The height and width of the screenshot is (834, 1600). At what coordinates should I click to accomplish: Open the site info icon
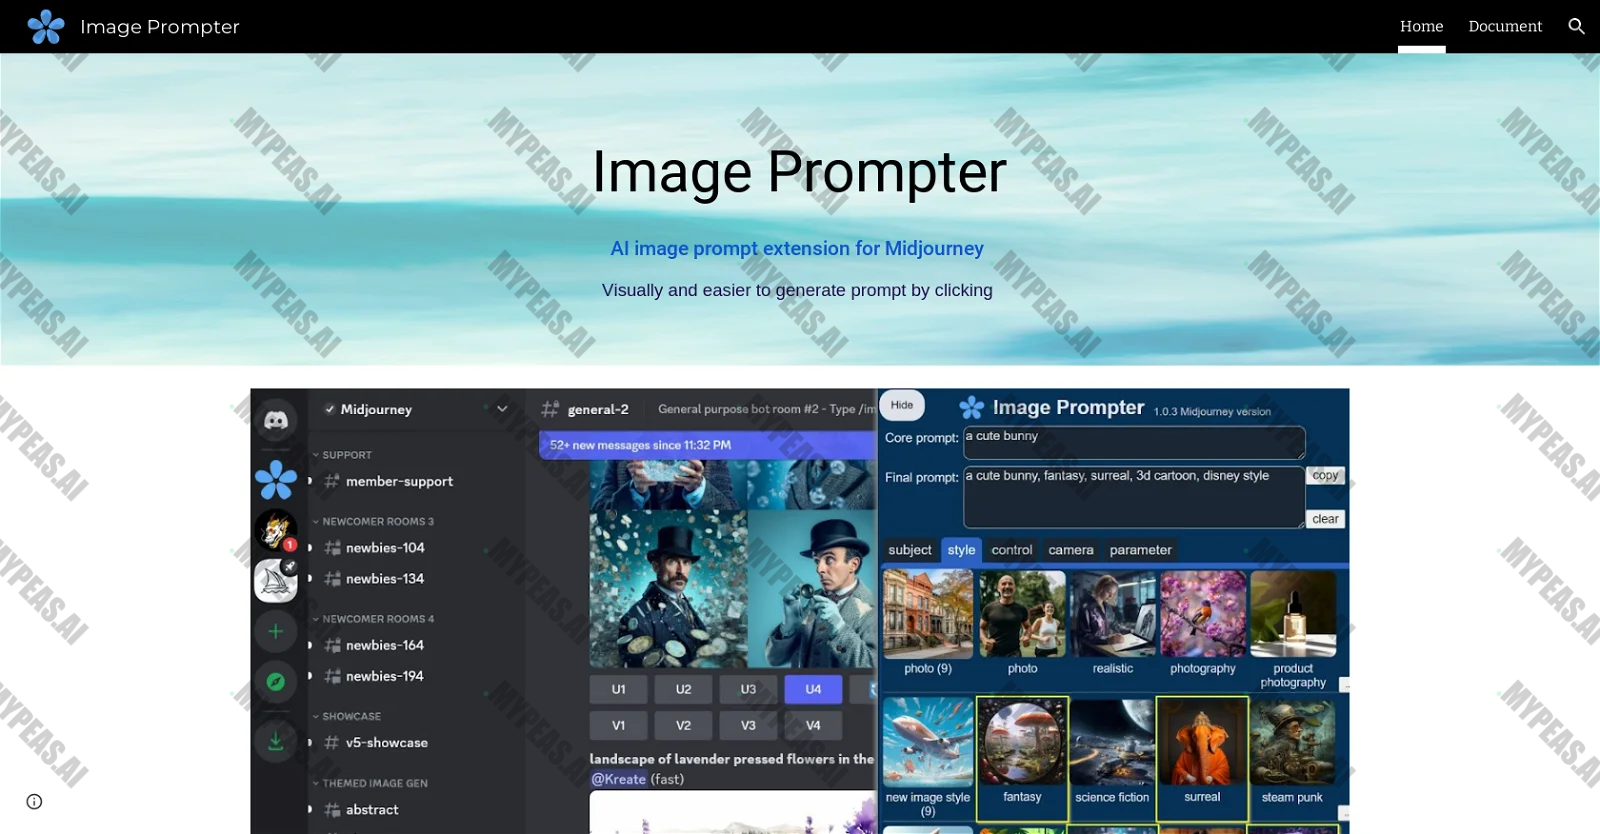34,801
